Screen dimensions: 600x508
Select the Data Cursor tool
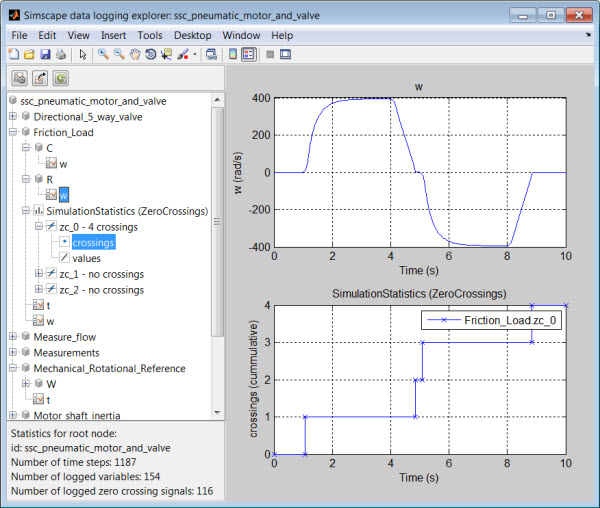tap(166, 54)
